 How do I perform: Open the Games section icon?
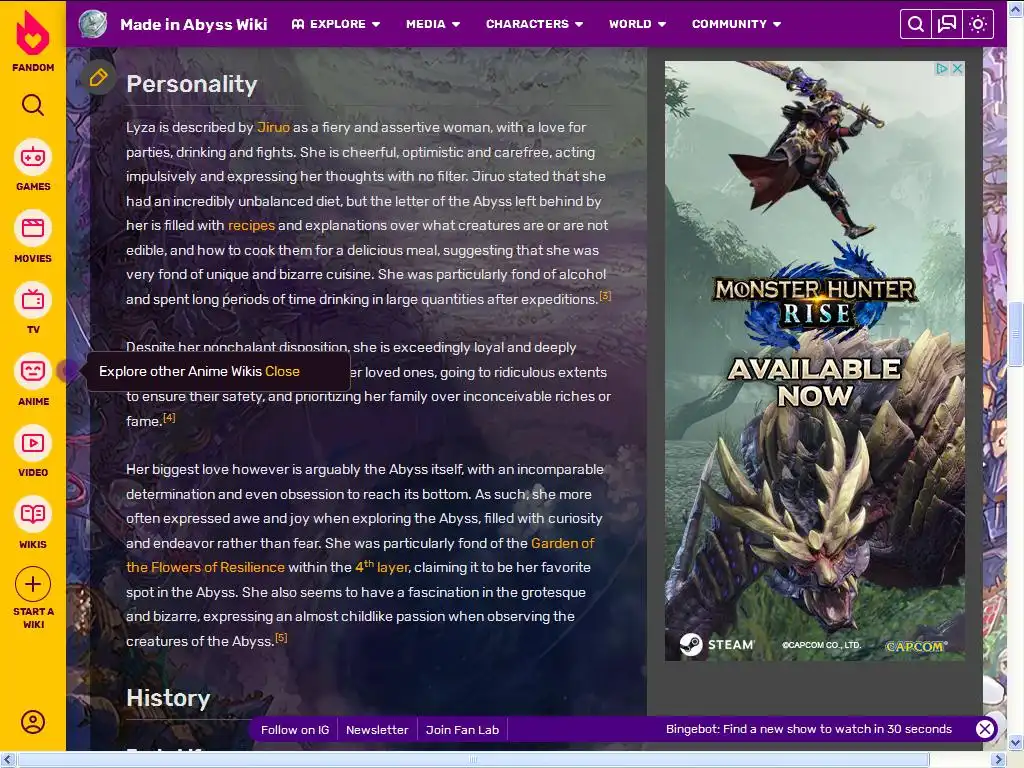[x=33, y=157]
